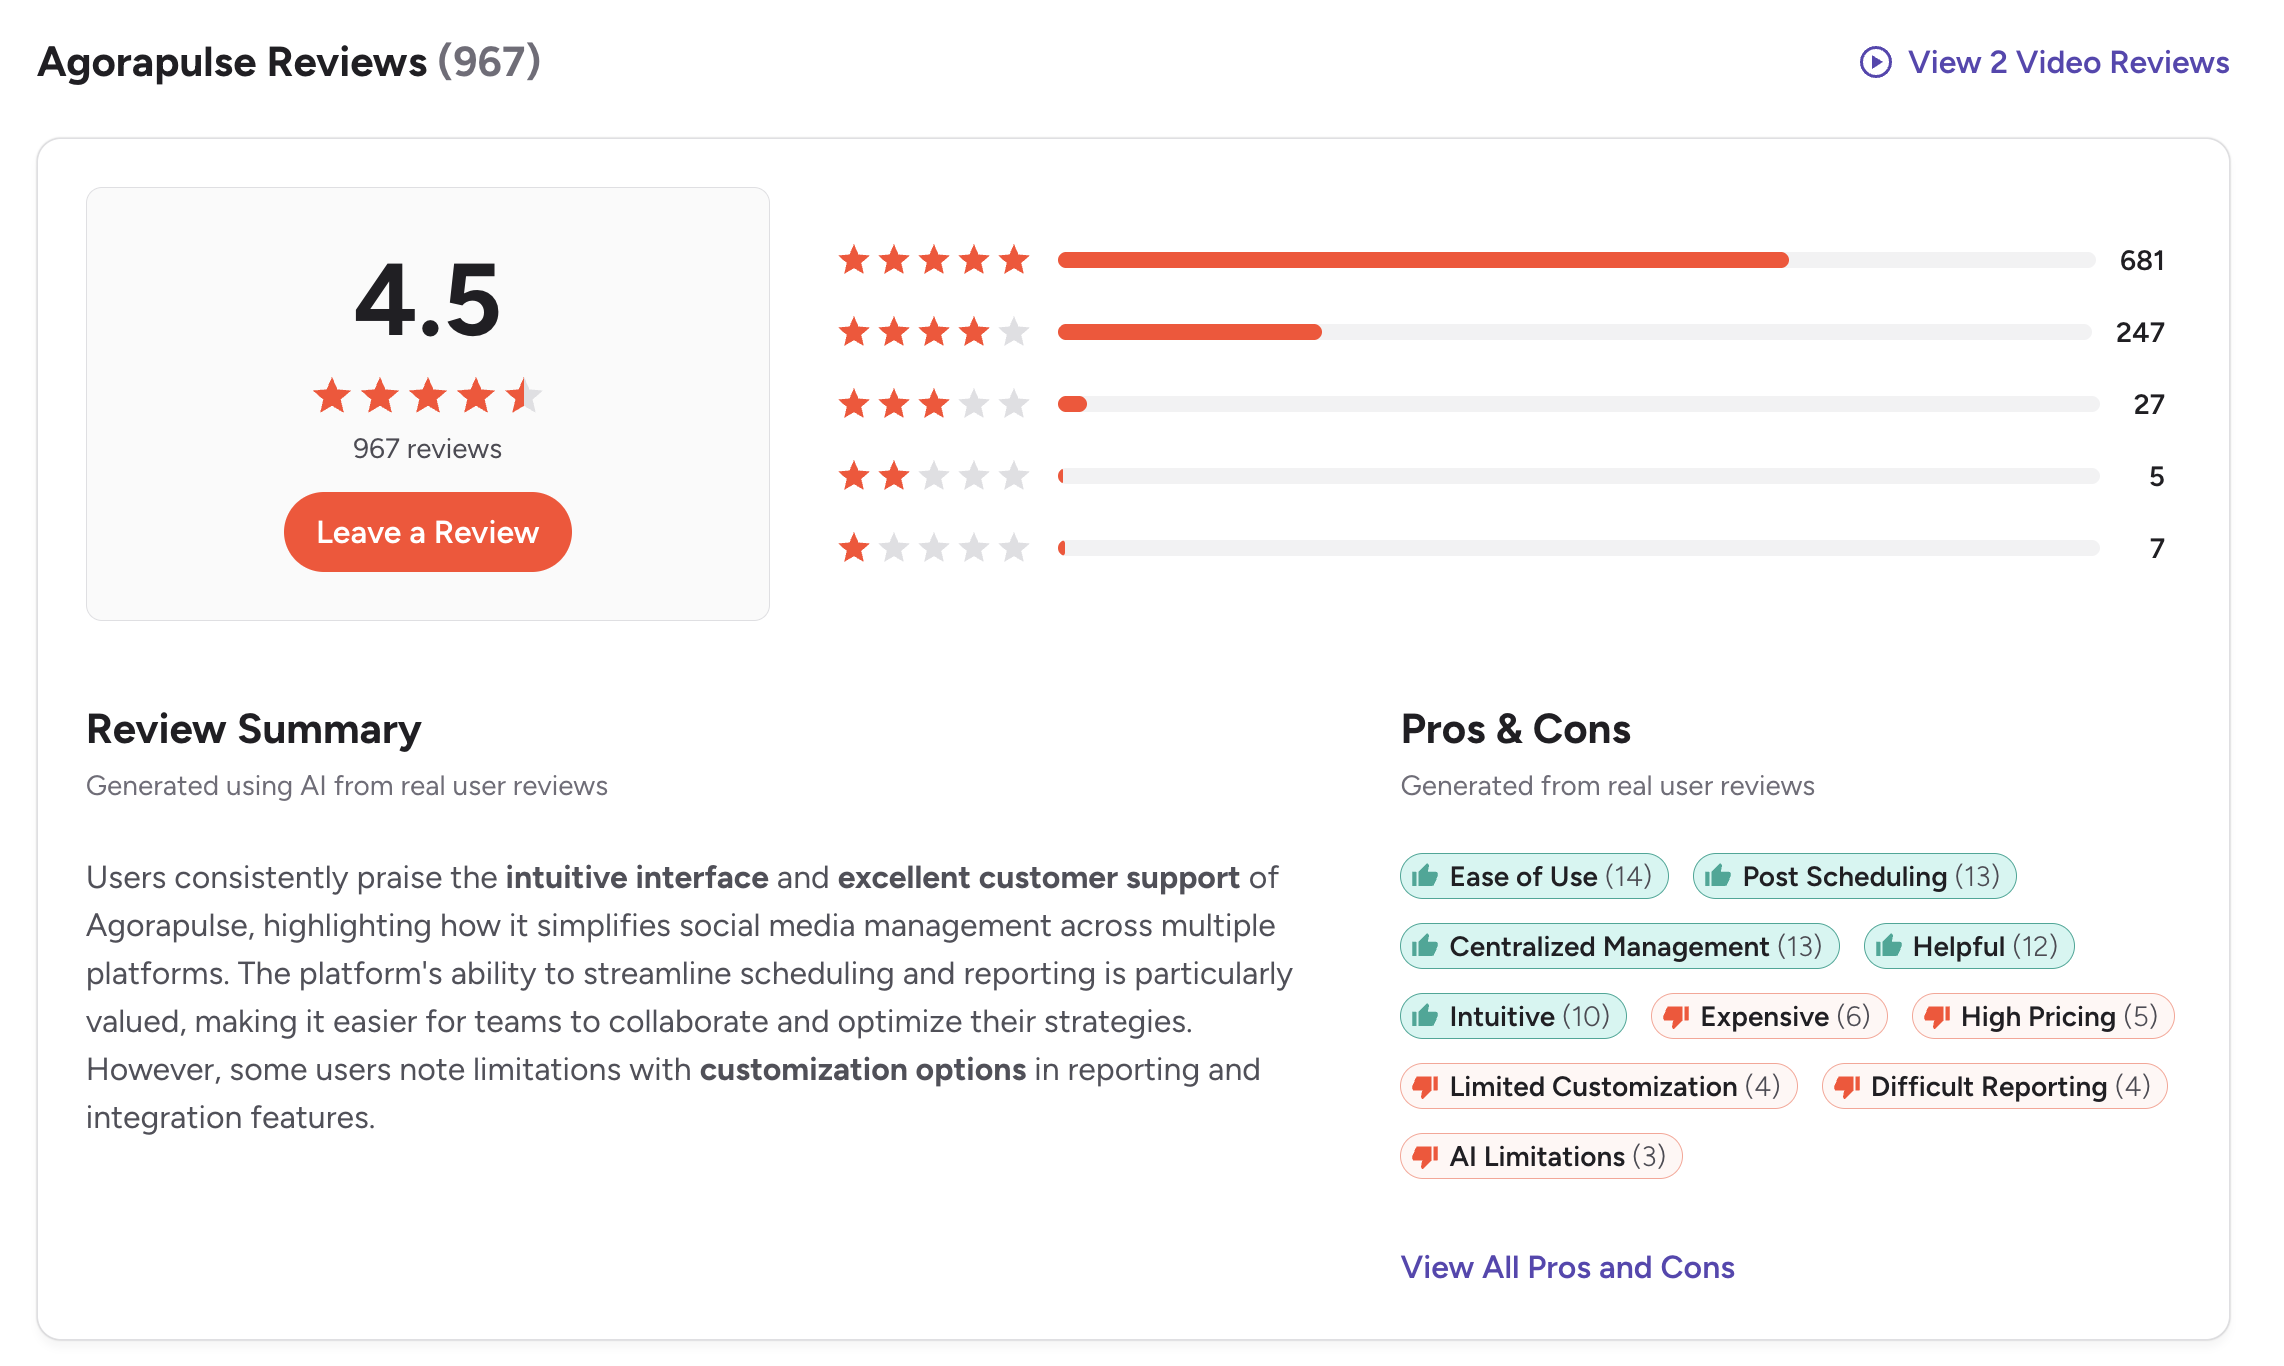Toggle the Intuitive pro tag
2284x1366 pixels.
(1512, 1016)
